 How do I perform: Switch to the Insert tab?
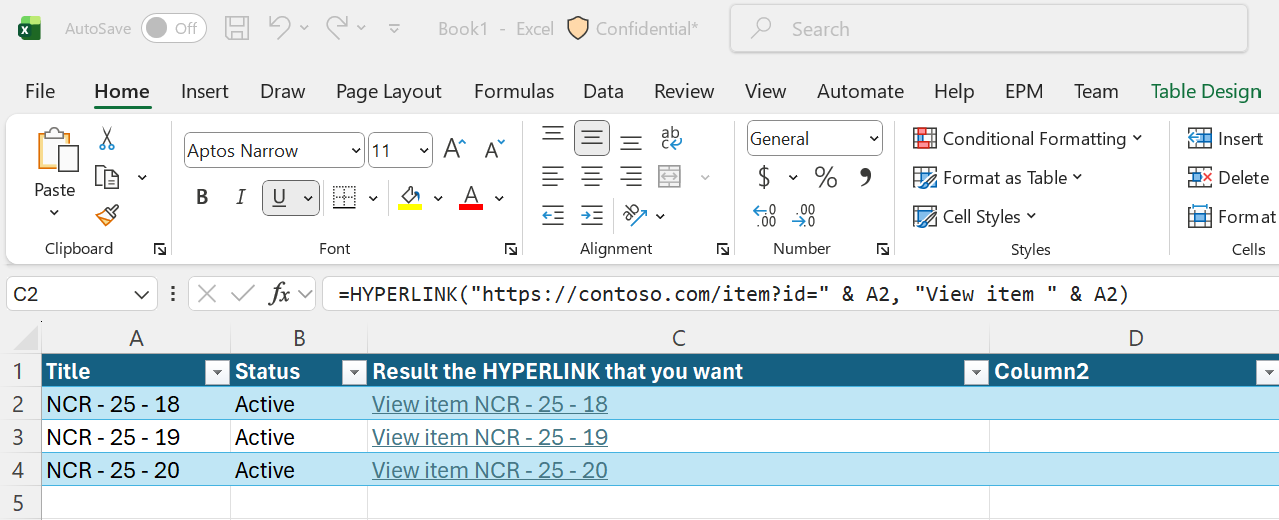(x=204, y=91)
